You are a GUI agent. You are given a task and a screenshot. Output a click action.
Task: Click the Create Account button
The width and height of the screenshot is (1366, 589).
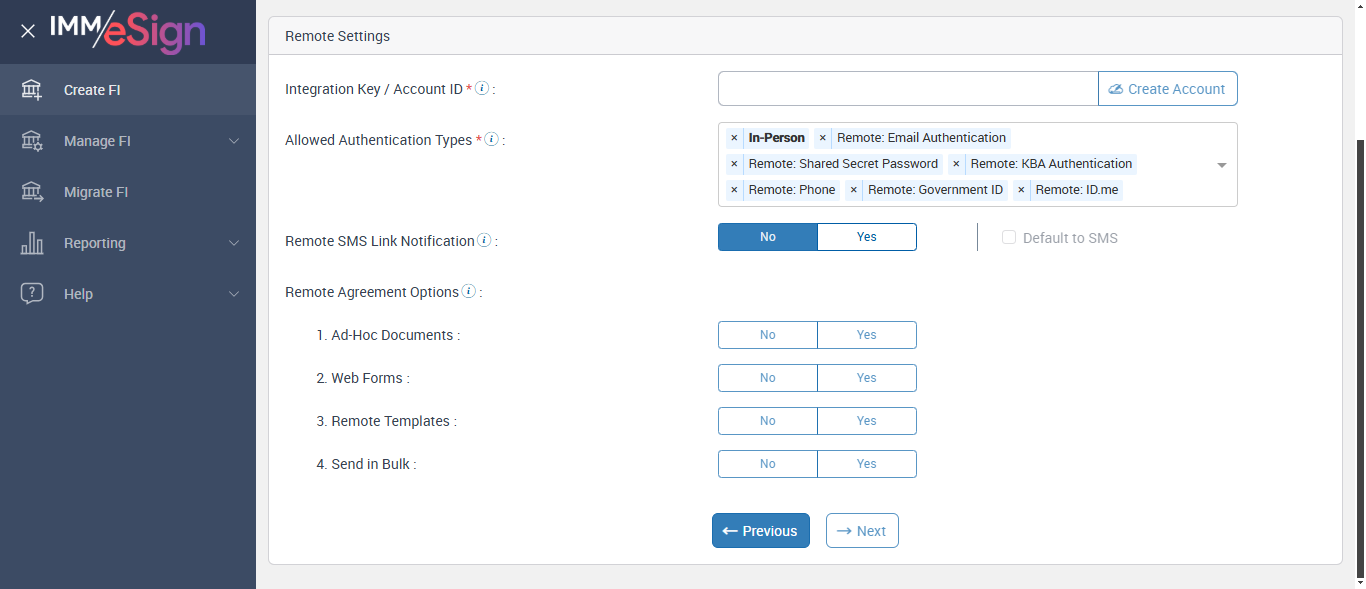1167,89
